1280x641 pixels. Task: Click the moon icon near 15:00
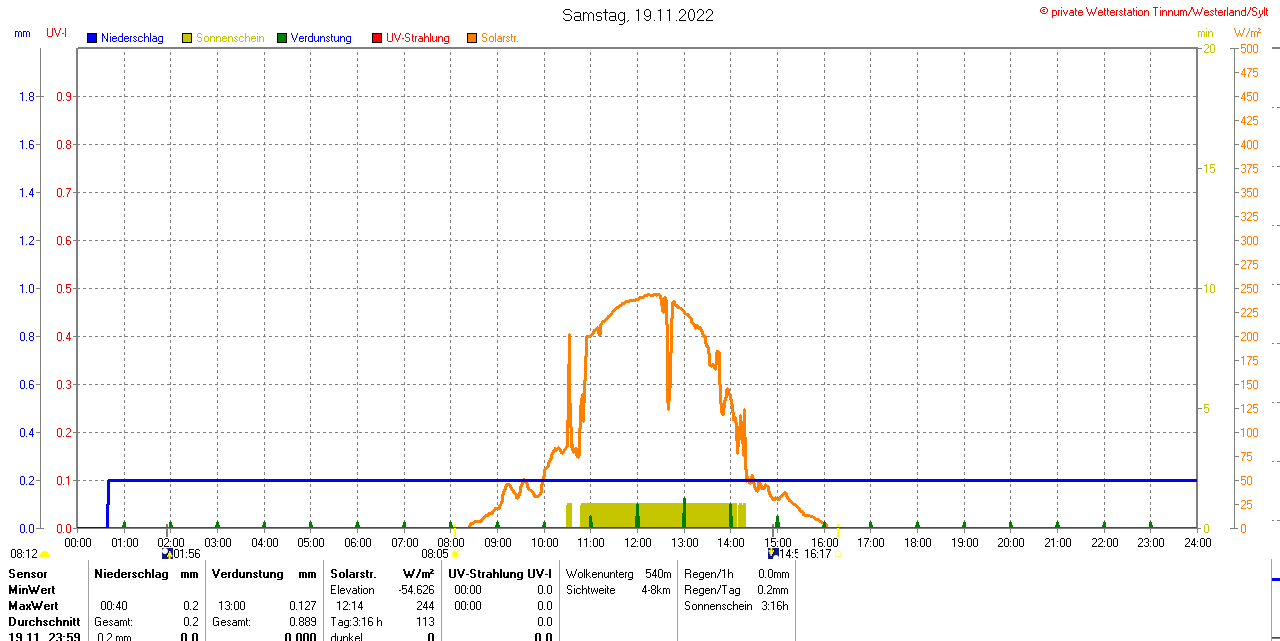click(x=773, y=553)
